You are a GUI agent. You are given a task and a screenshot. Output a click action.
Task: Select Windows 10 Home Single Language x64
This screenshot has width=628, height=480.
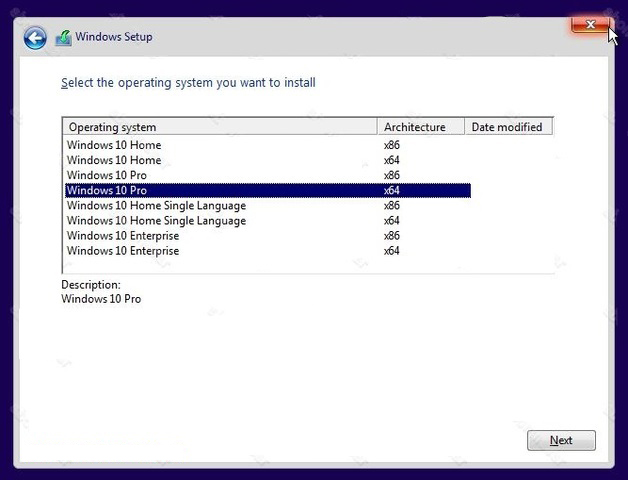tap(268, 221)
